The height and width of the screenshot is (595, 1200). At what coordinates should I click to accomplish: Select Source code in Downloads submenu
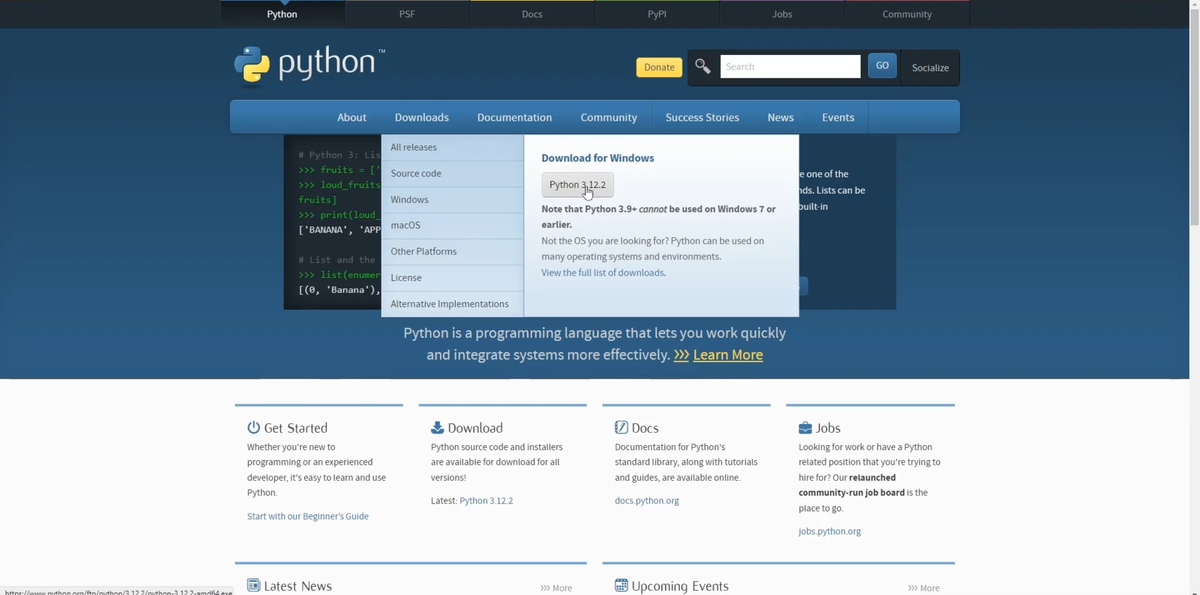[452, 173]
